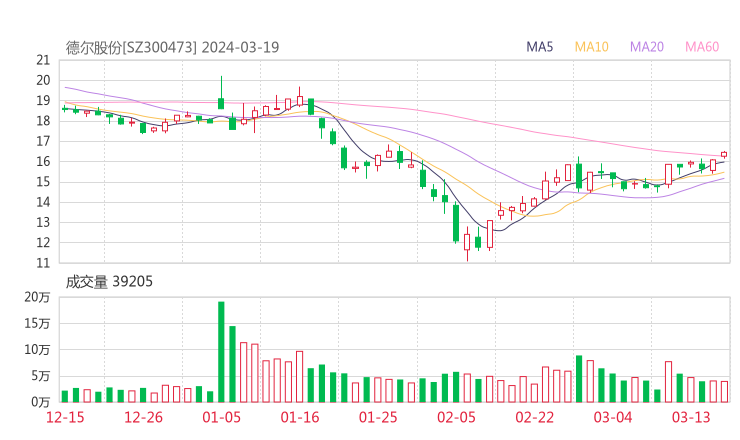740x440 pixels.
Task: Click the 03-13 date label
Action: 691,417
